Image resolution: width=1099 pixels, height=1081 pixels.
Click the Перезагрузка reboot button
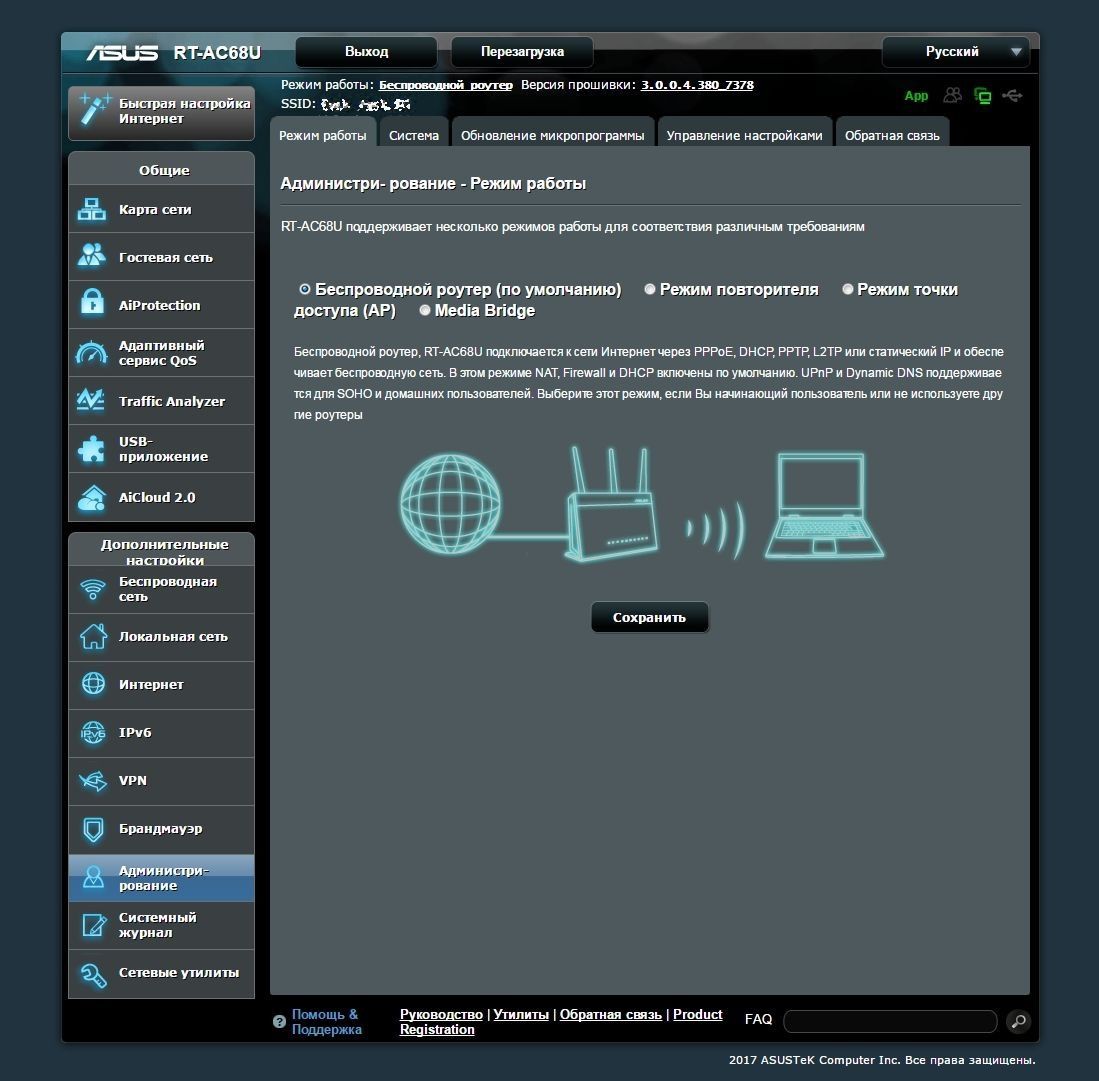(x=522, y=52)
